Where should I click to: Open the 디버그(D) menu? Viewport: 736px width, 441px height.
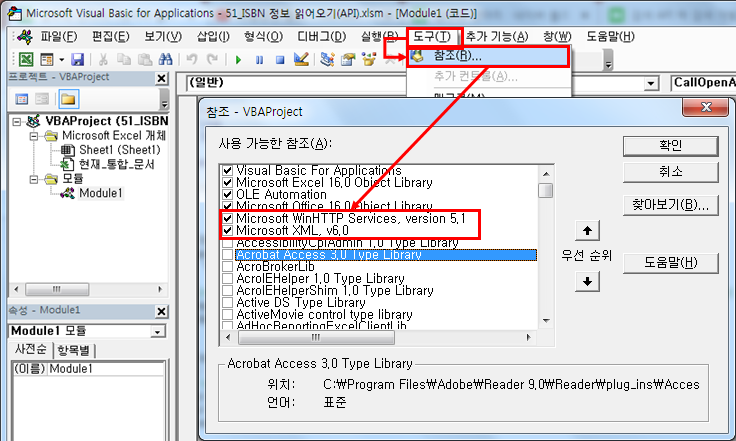(322, 37)
